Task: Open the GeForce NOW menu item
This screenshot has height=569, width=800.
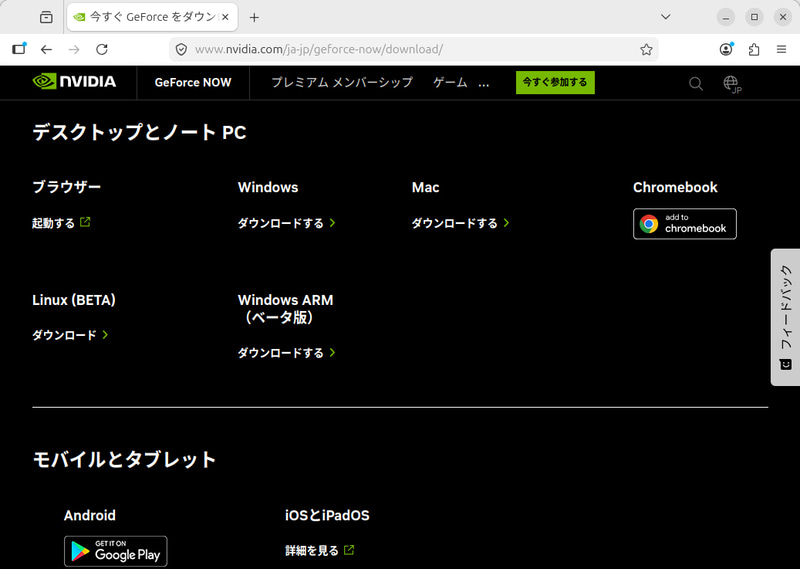Action: [x=193, y=83]
